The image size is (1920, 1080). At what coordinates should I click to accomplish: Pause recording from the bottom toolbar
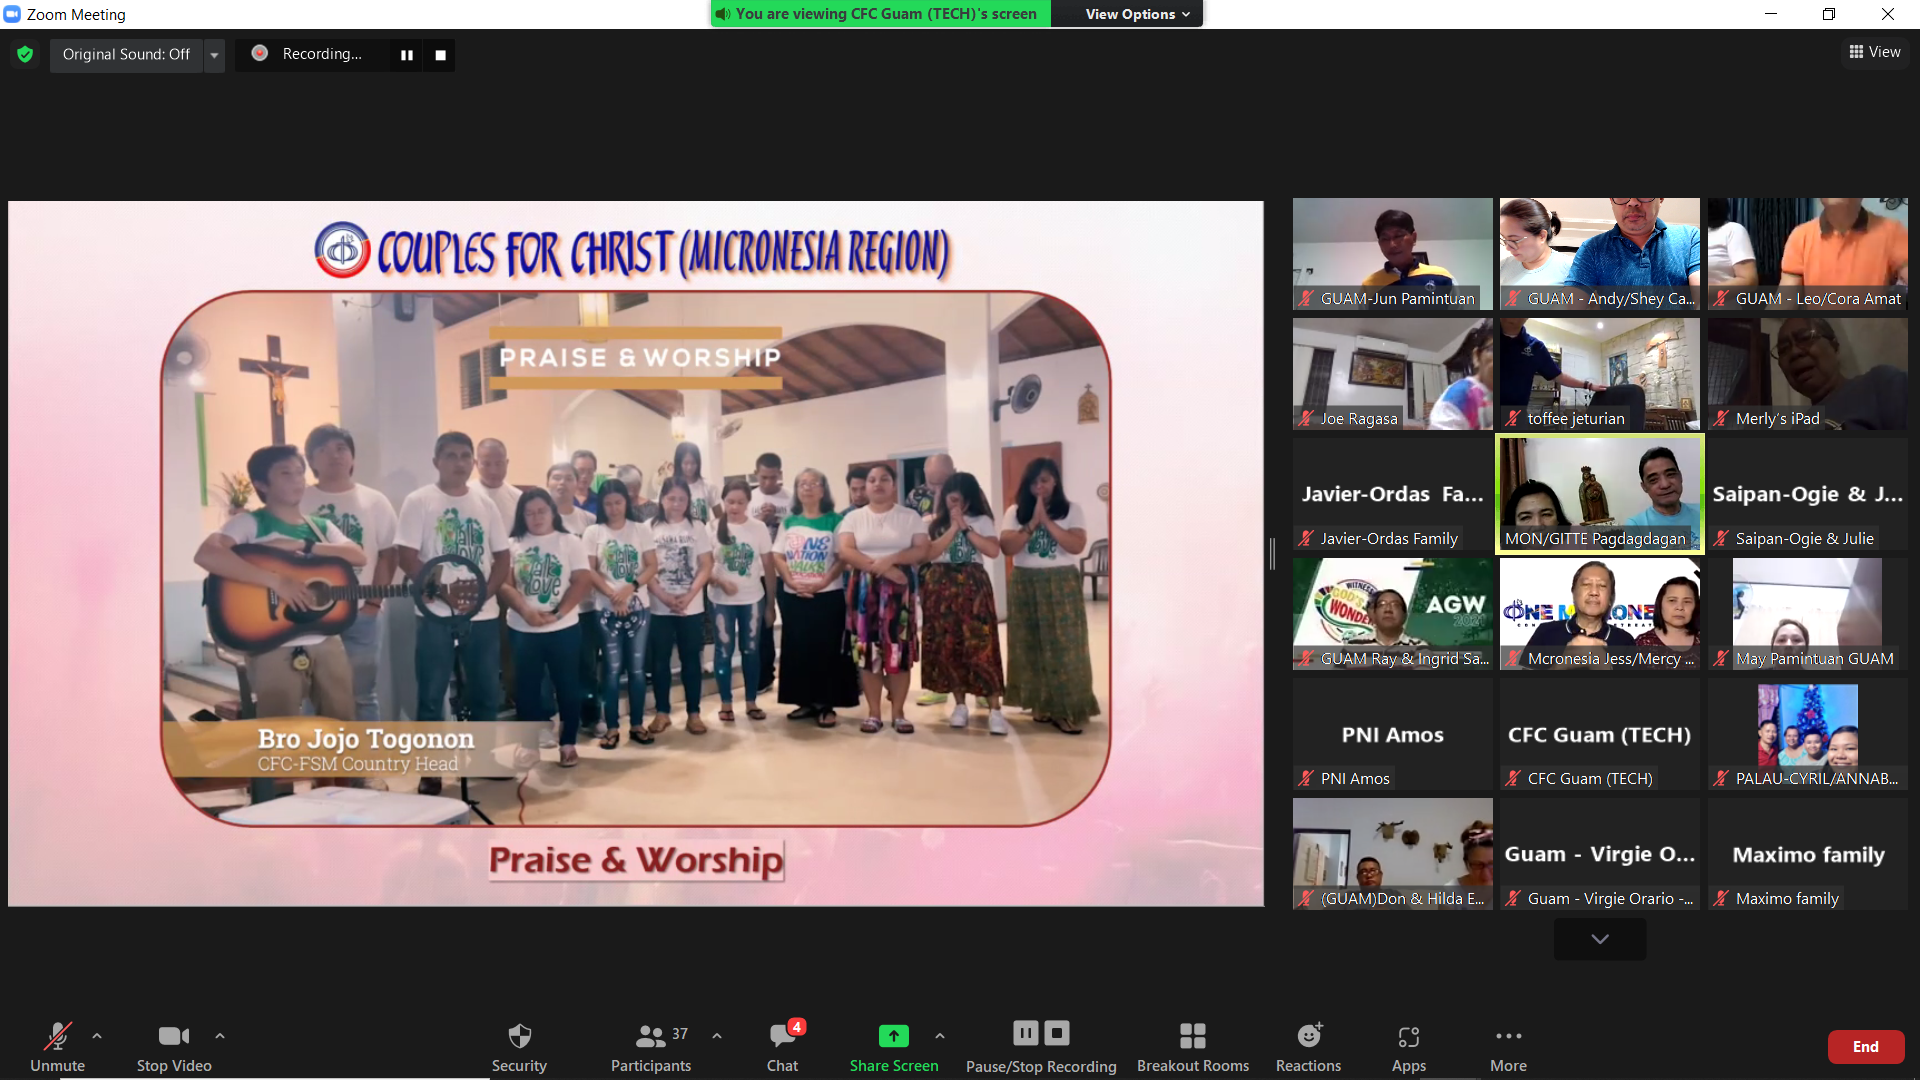click(1026, 1033)
